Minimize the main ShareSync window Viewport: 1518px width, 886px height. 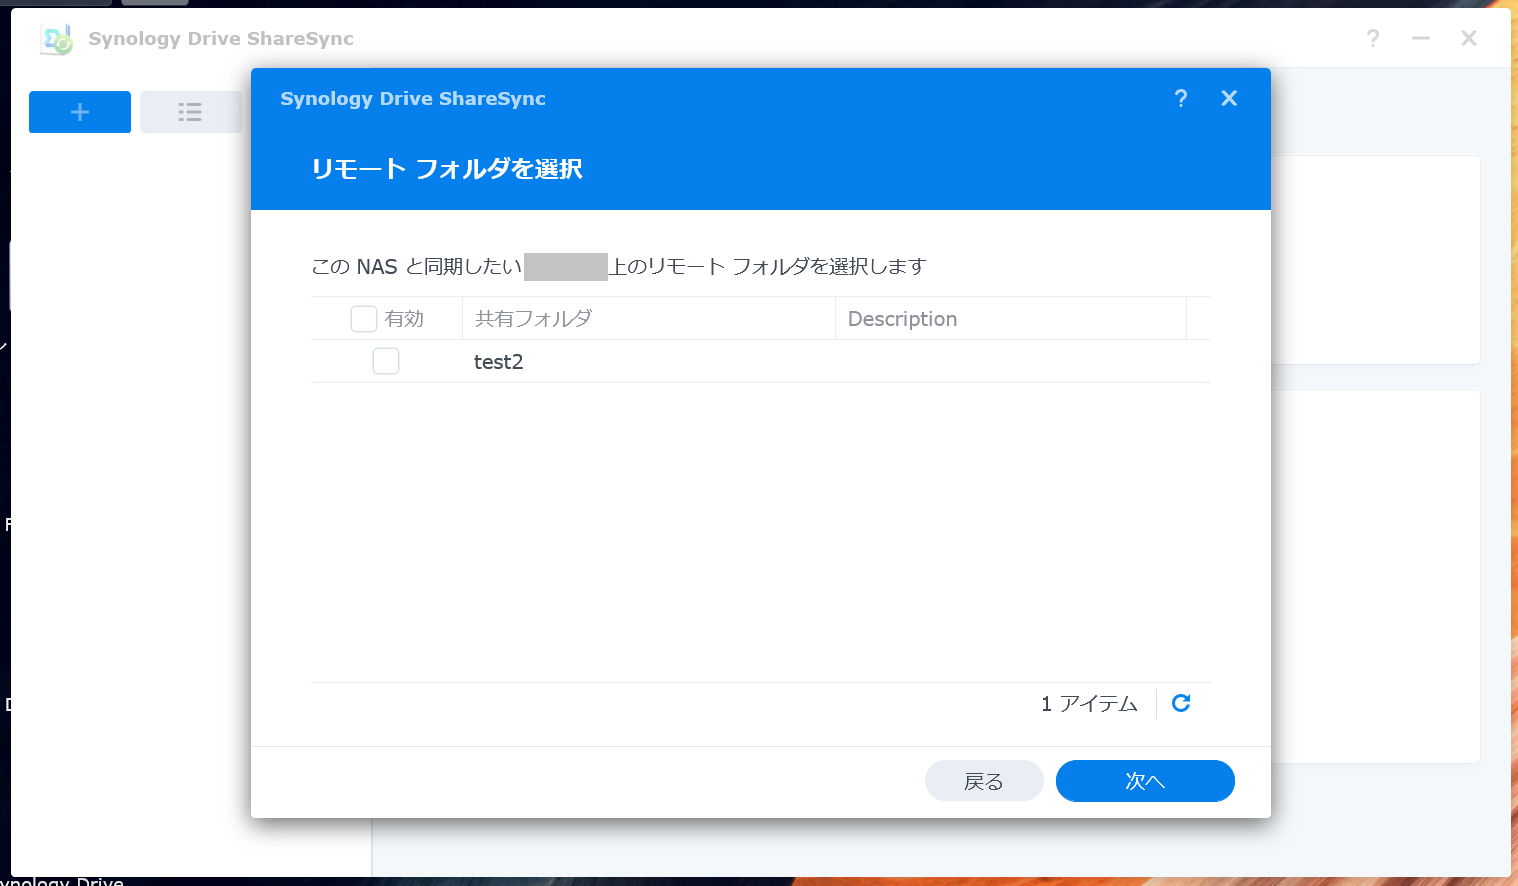click(x=1420, y=38)
